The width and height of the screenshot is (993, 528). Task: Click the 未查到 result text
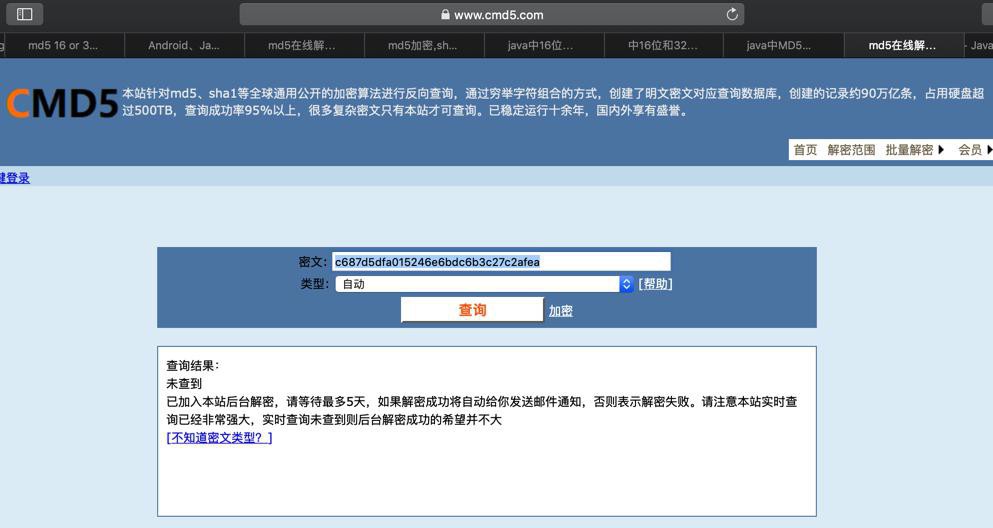click(x=184, y=384)
